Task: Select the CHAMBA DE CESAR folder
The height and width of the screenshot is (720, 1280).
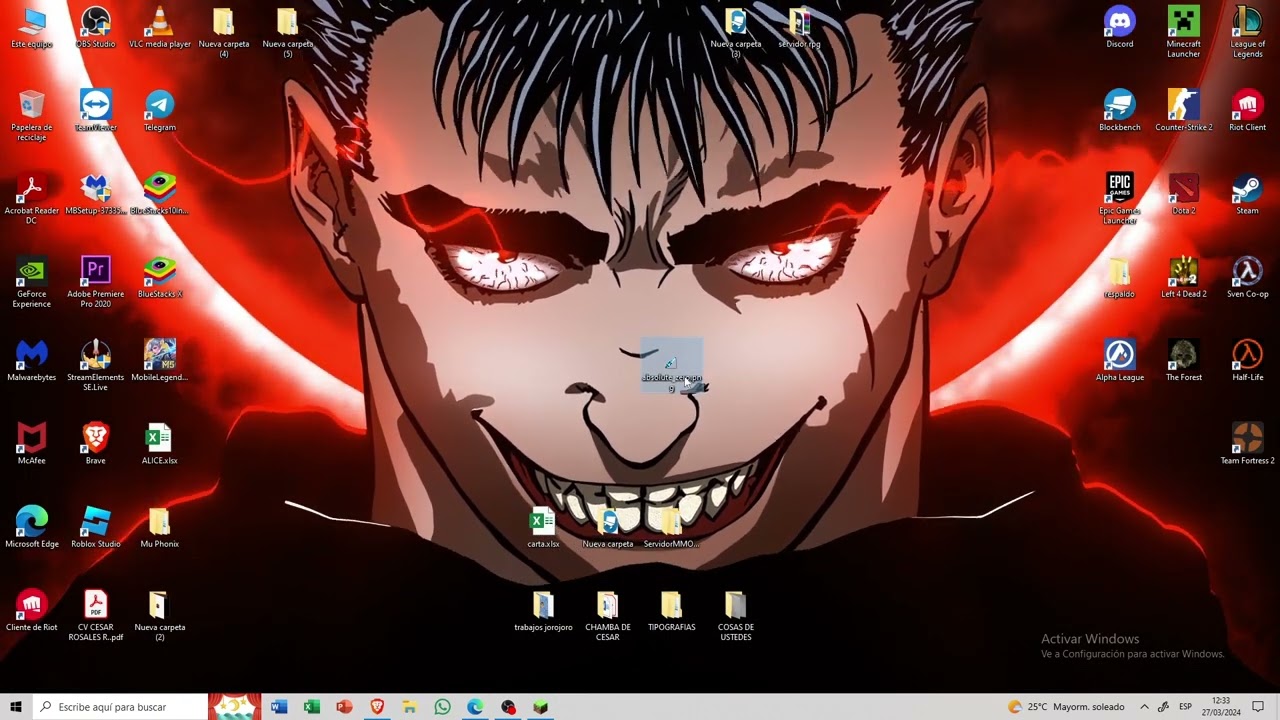Action: [x=608, y=616]
